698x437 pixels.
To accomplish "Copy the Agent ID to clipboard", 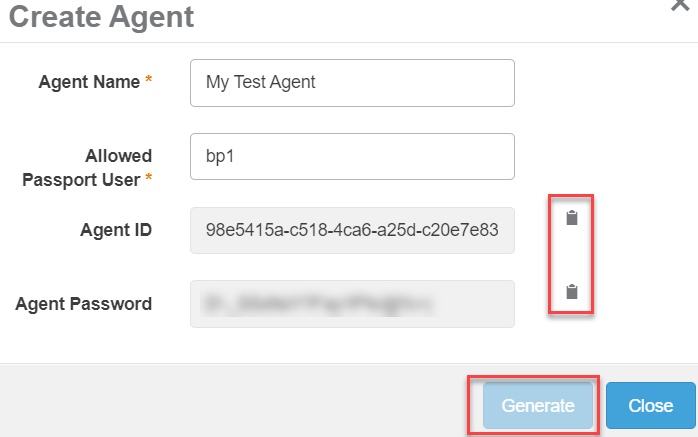I will (572, 218).
